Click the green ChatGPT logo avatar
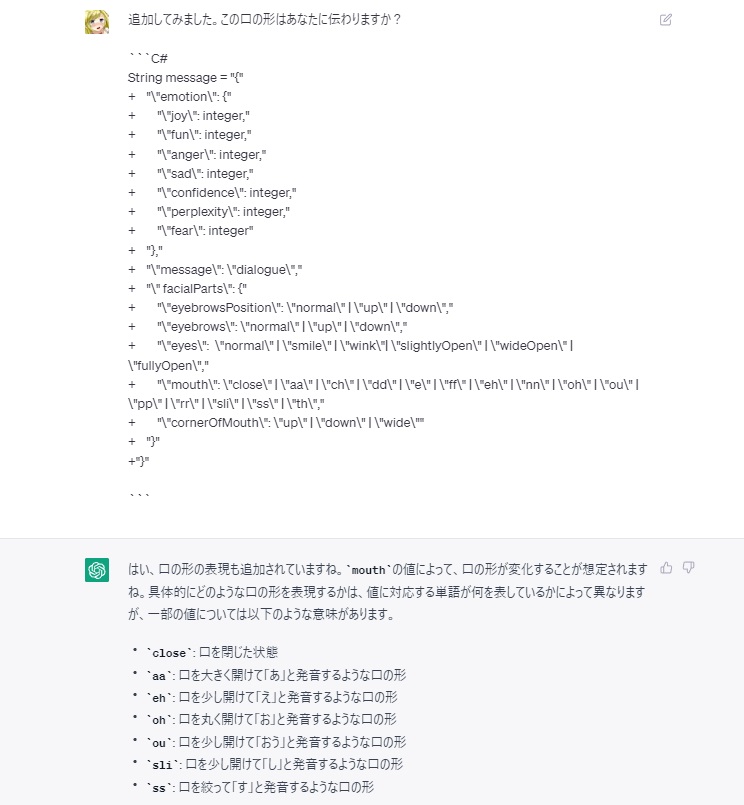Viewport: 744px width, 805px height. point(97,570)
